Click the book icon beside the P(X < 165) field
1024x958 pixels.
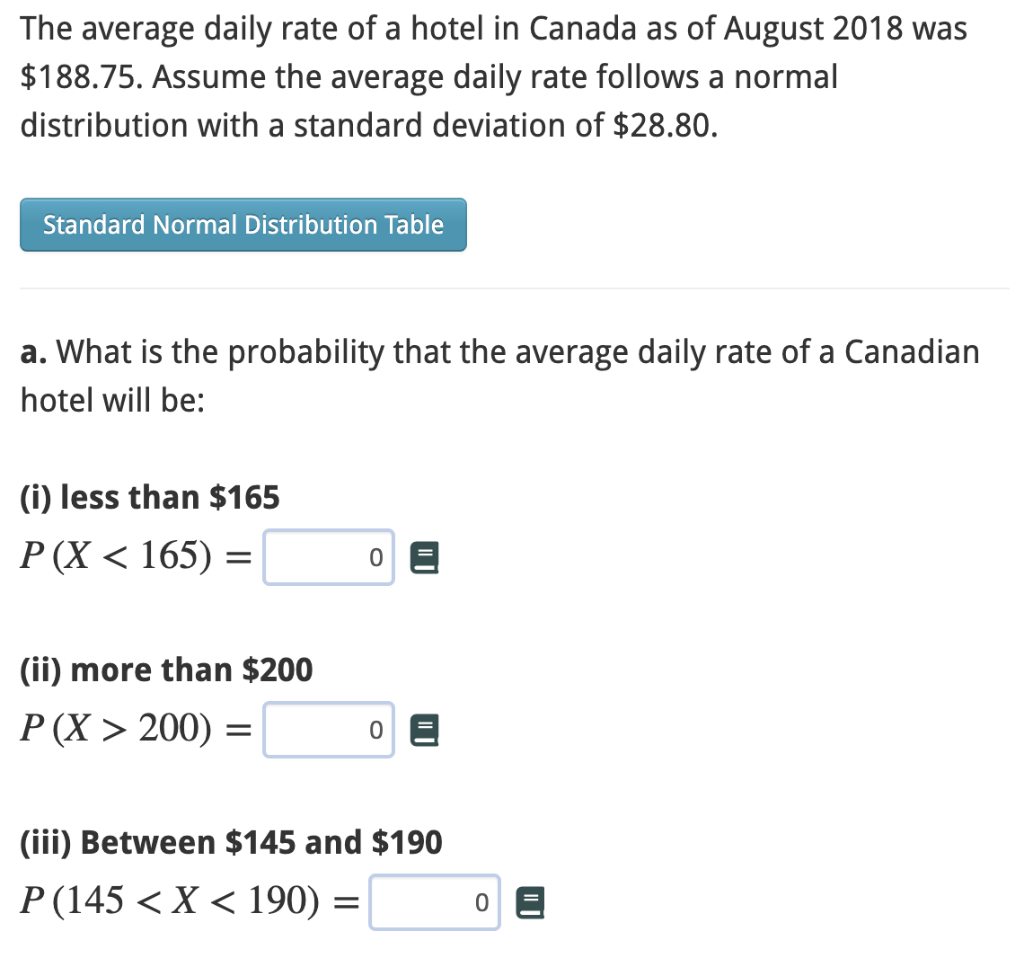click(423, 557)
